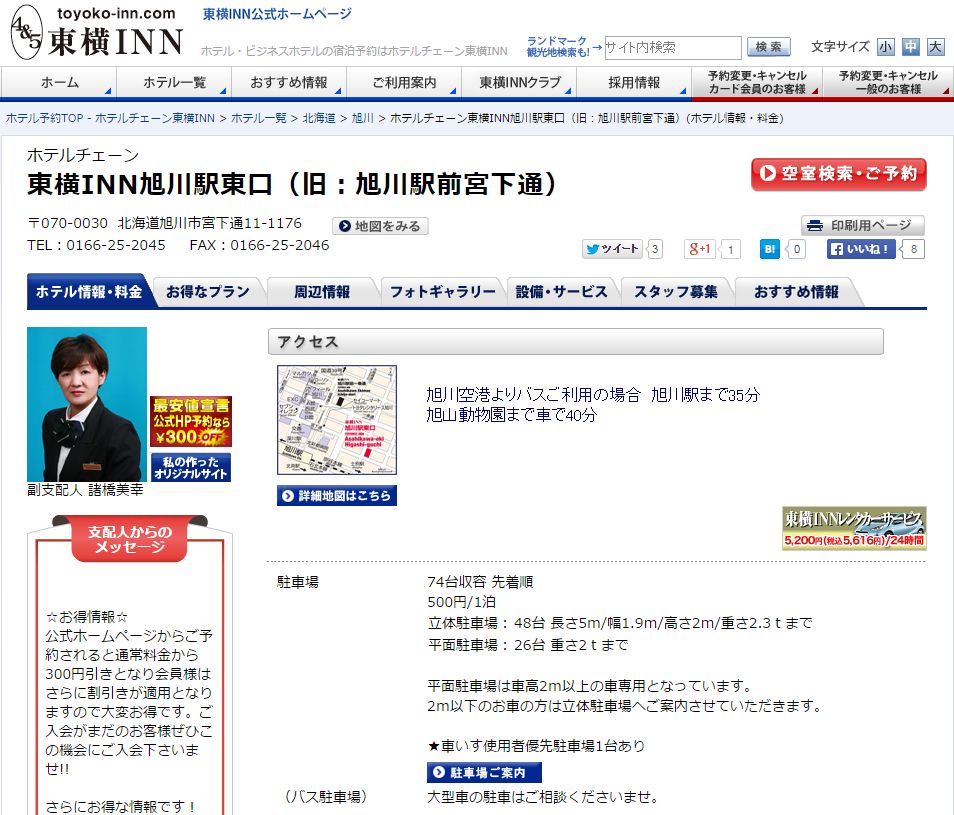The width and height of the screenshot is (954, 815).
Task: Open the ホテル一覧 menu
Action: point(174,82)
